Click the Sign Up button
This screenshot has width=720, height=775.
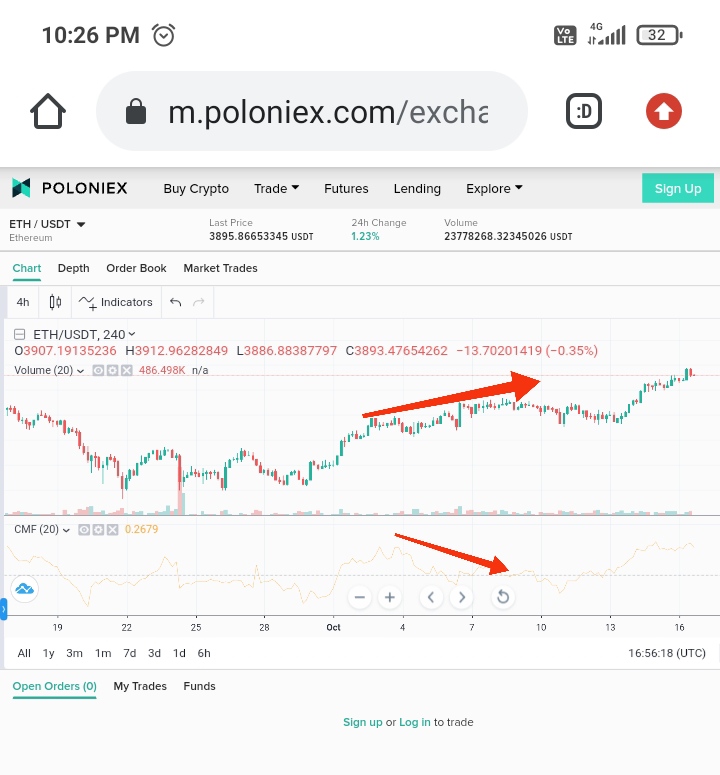coord(678,188)
